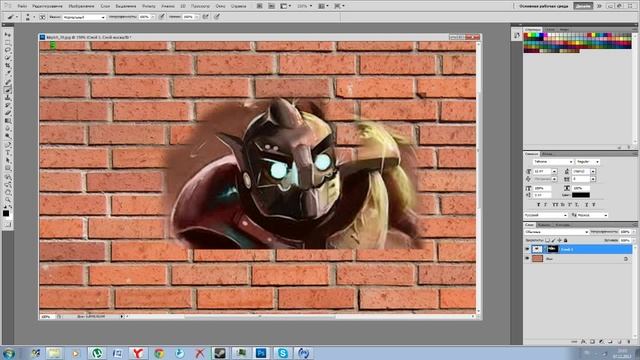Launch Bridge from the application bar
The width and height of the screenshot is (640, 360).
click(260, 6)
